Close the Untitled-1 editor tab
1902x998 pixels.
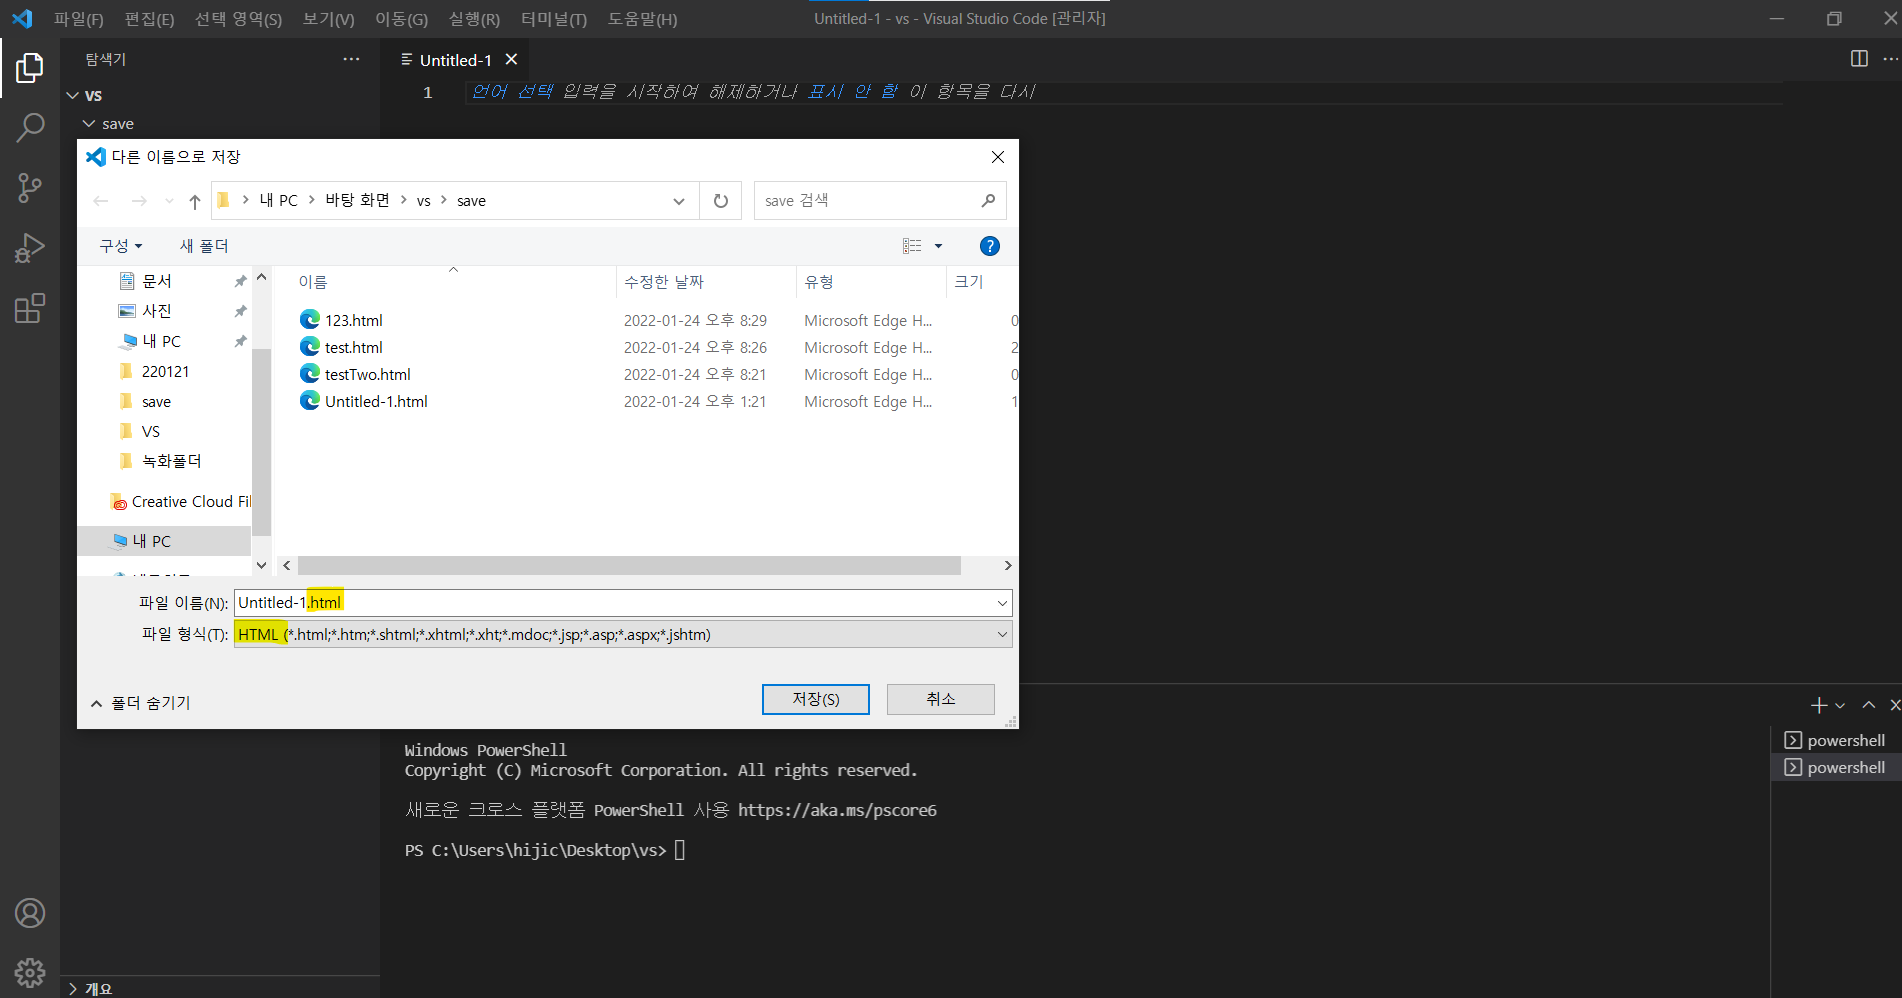[x=511, y=59]
